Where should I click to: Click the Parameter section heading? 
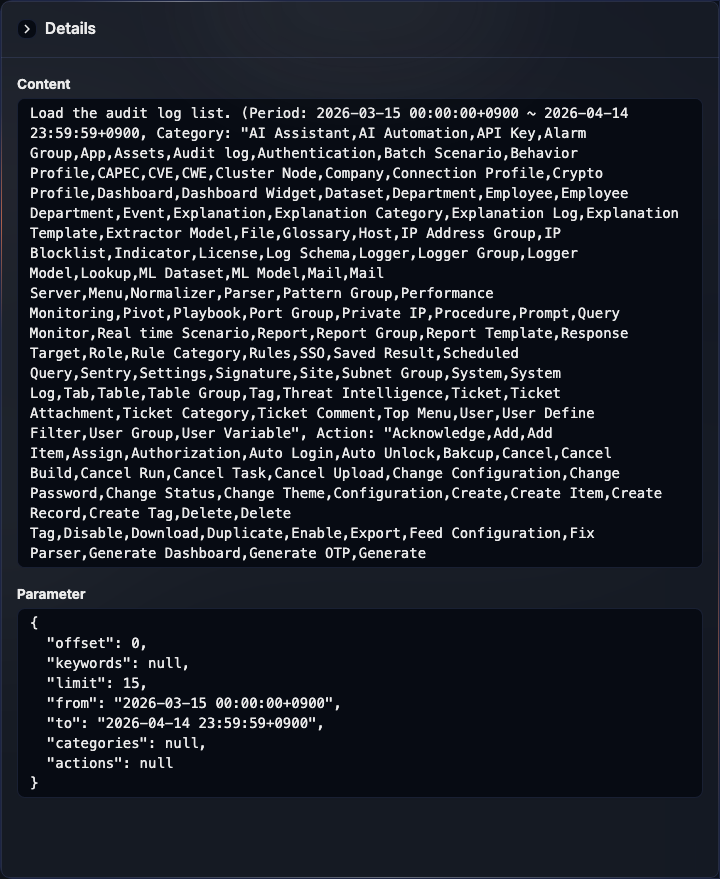51,593
